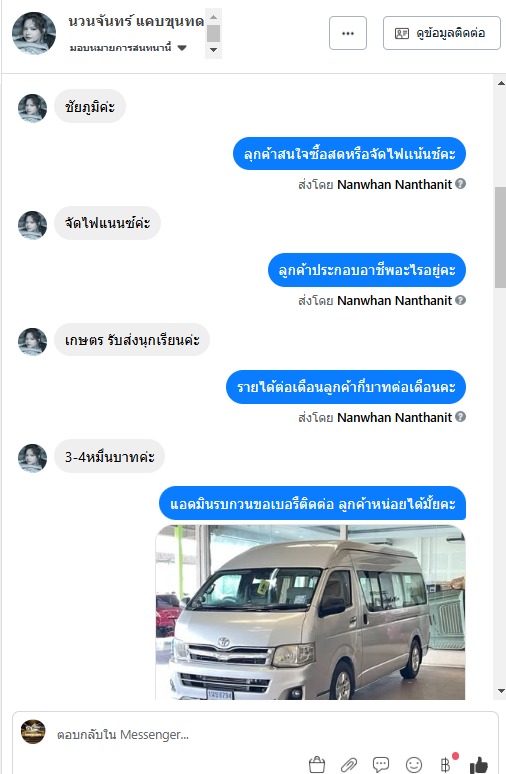The height and width of the screenshot is (774, 506).
Task: Click the ดูข้อมูลติดต่อ contact info button
Action: 442,33
